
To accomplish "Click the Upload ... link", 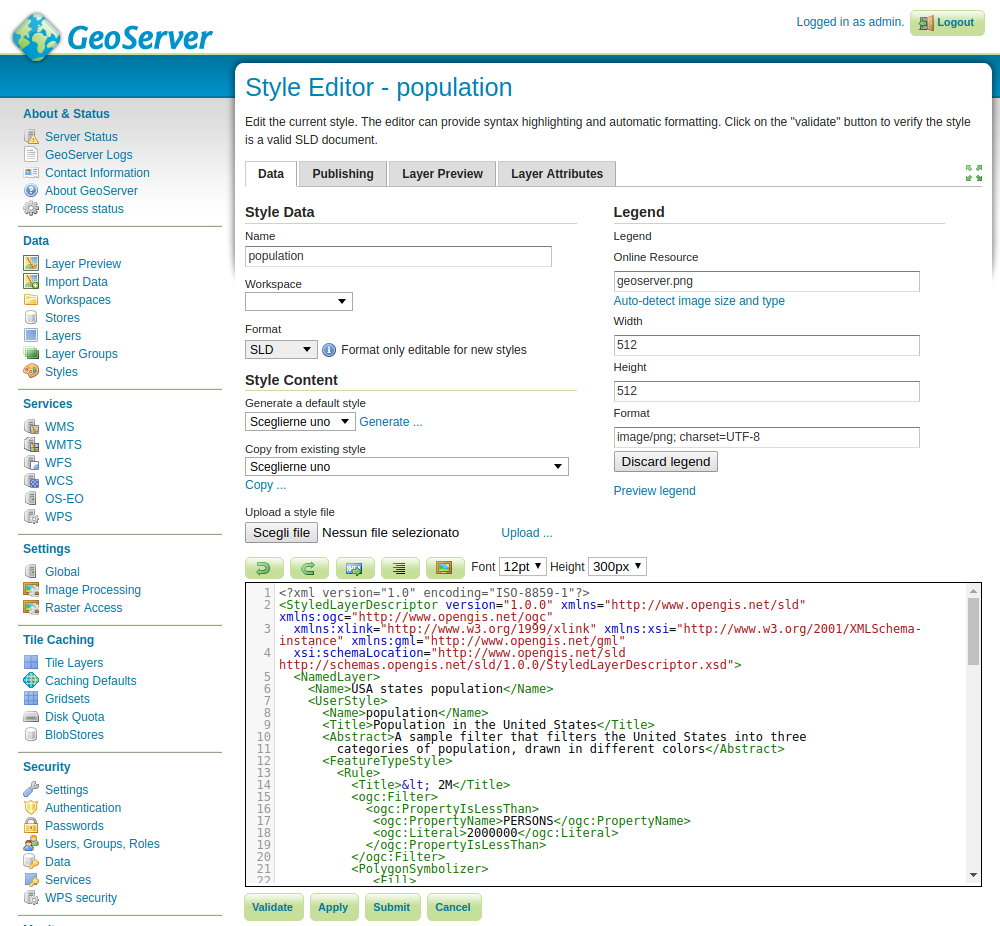I will [527, 533].
